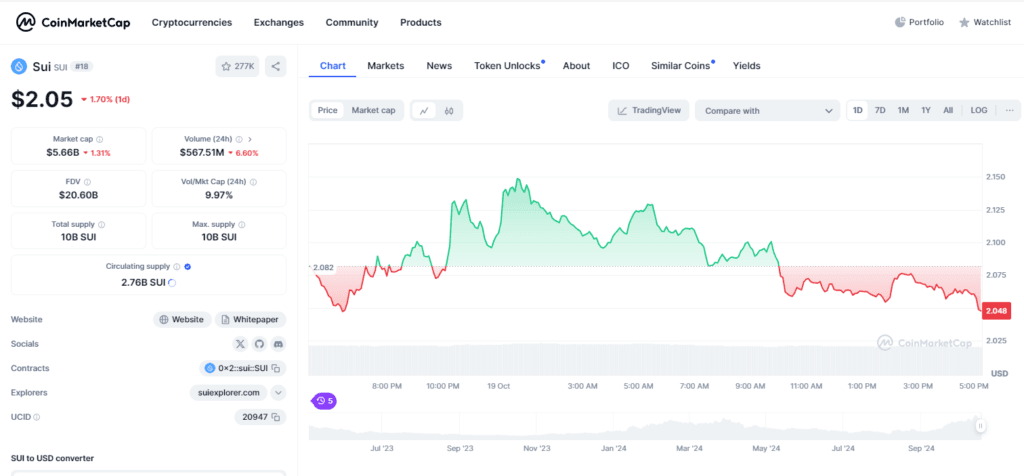
Task: Click the Max. supply info icon
Action: 242,224
